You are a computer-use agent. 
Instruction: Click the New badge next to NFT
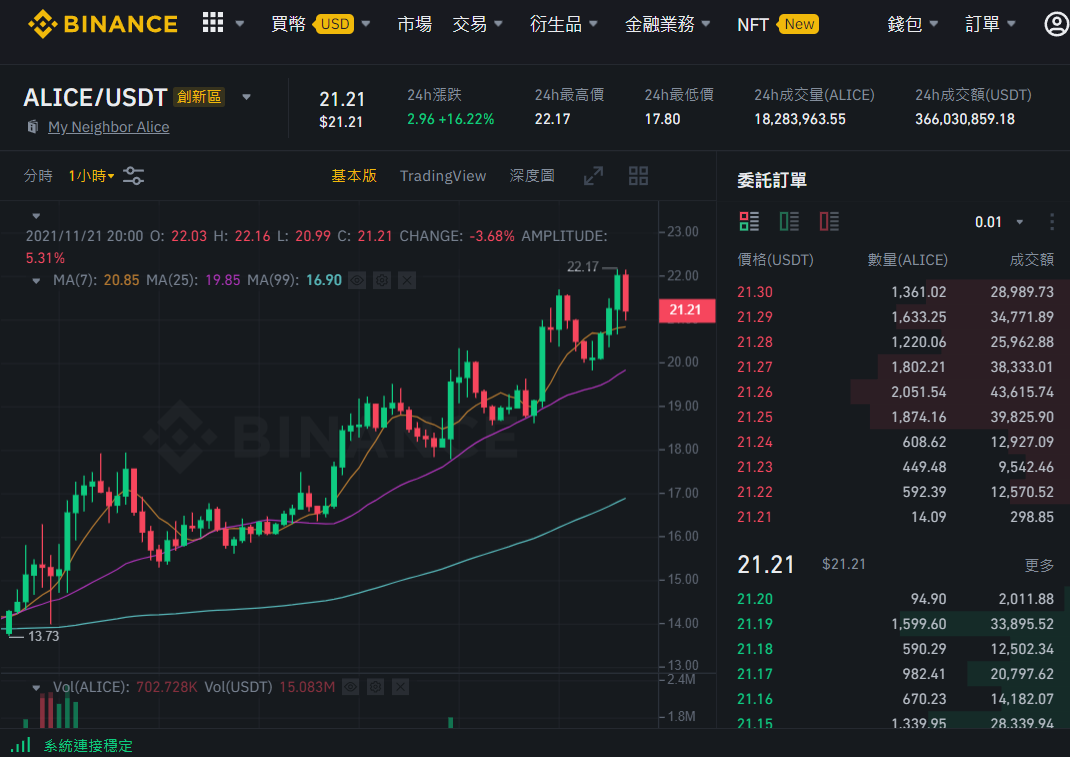tap(798, 24)
